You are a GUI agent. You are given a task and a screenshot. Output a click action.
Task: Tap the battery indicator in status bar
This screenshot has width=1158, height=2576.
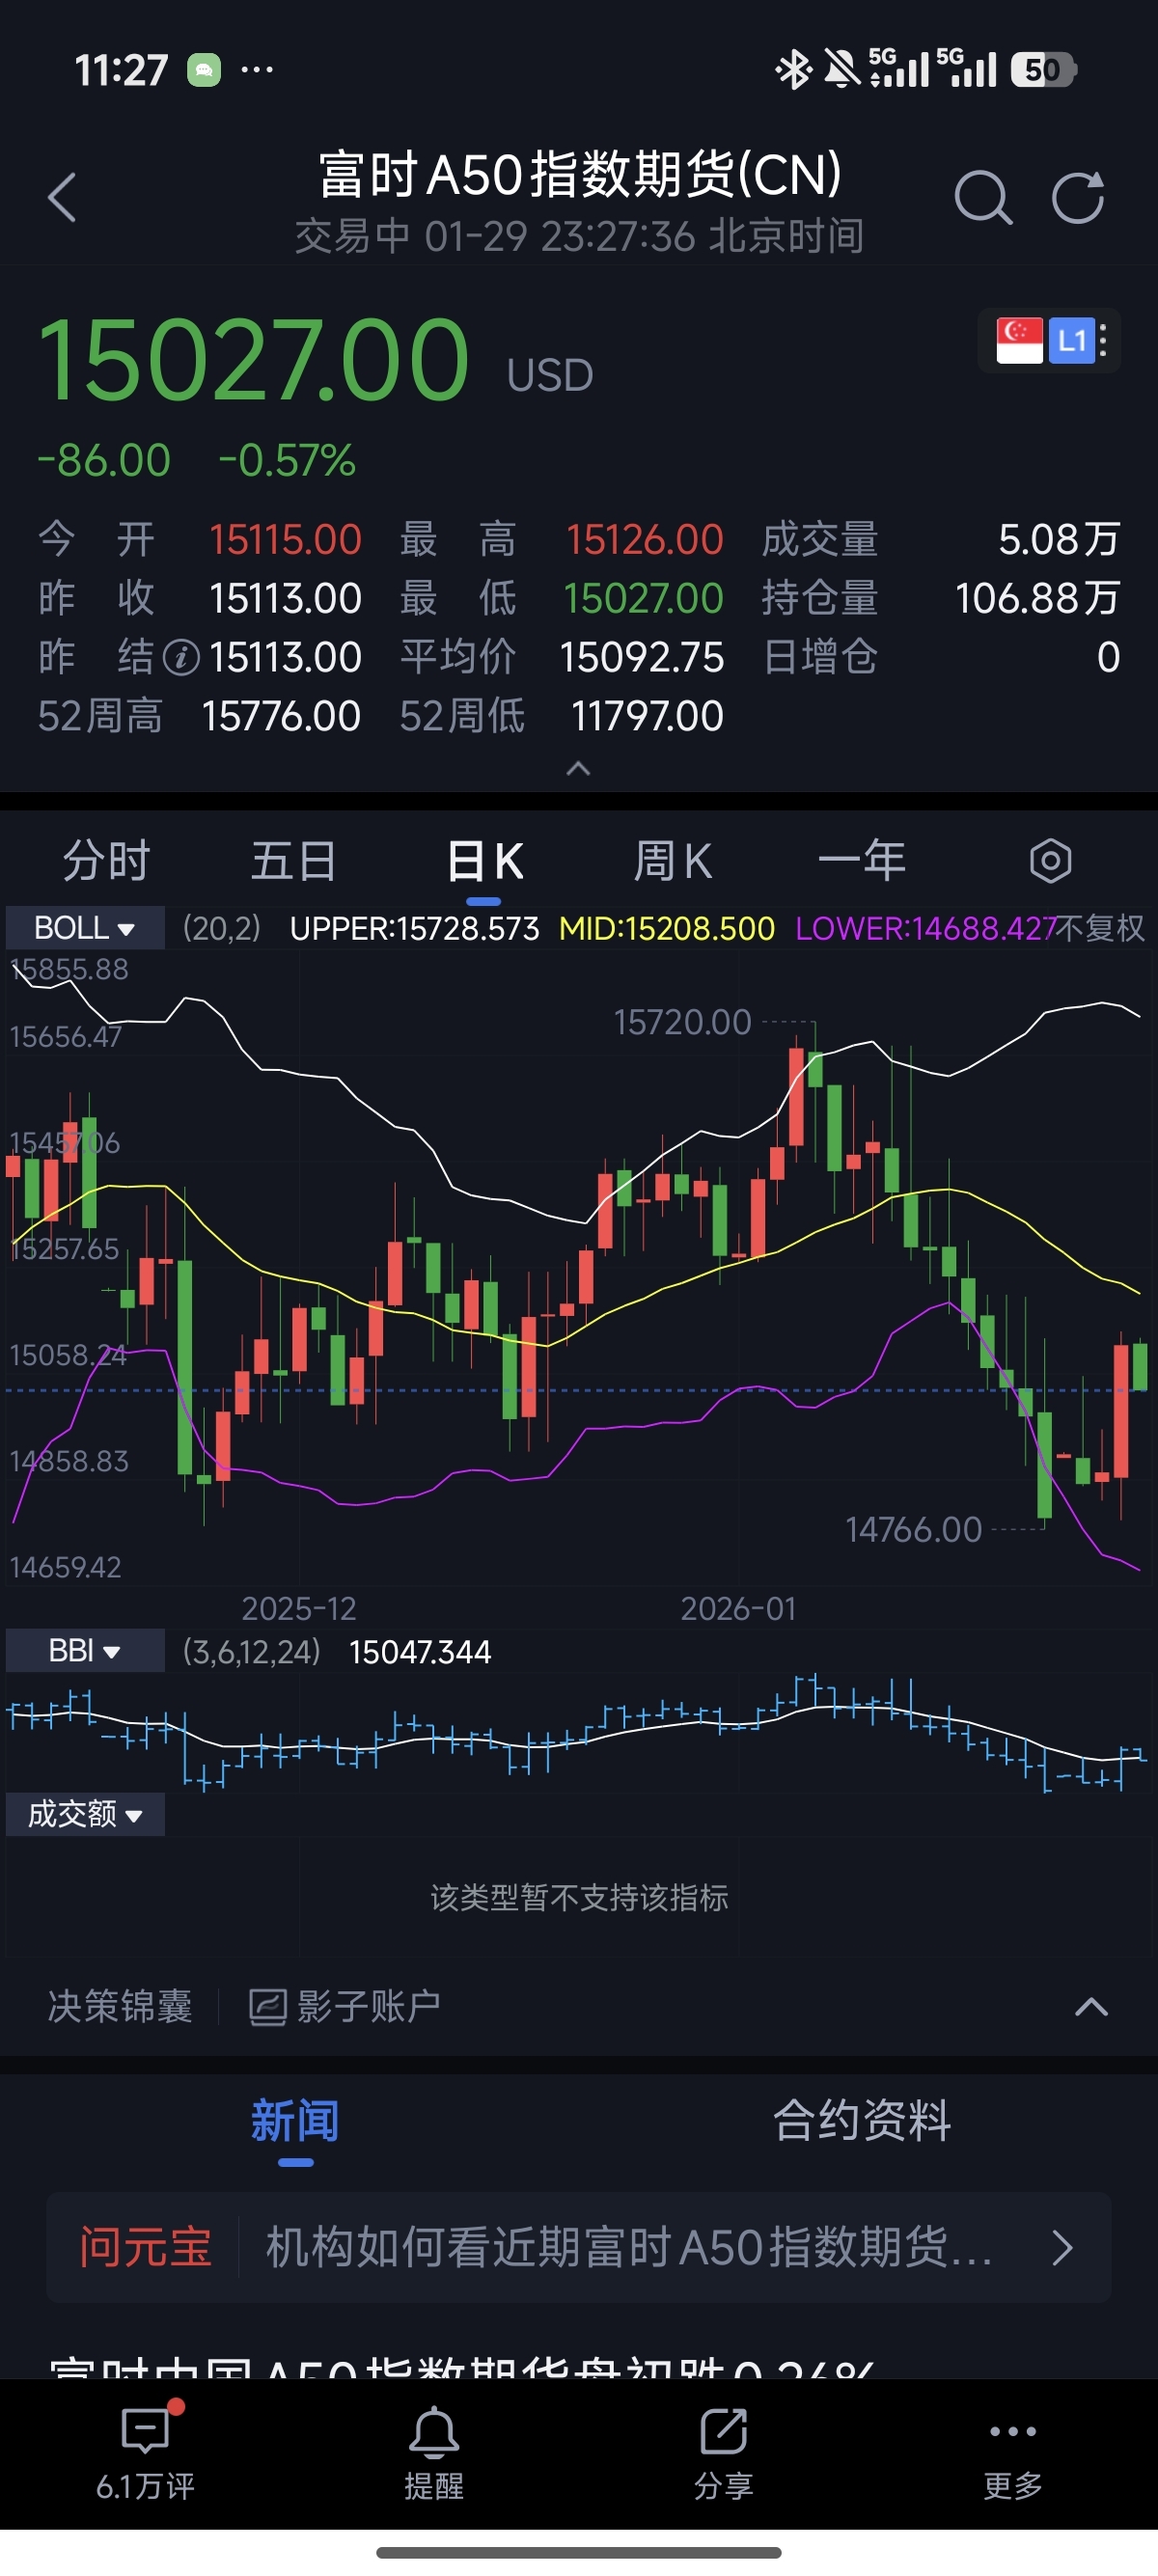[1043, 69]
